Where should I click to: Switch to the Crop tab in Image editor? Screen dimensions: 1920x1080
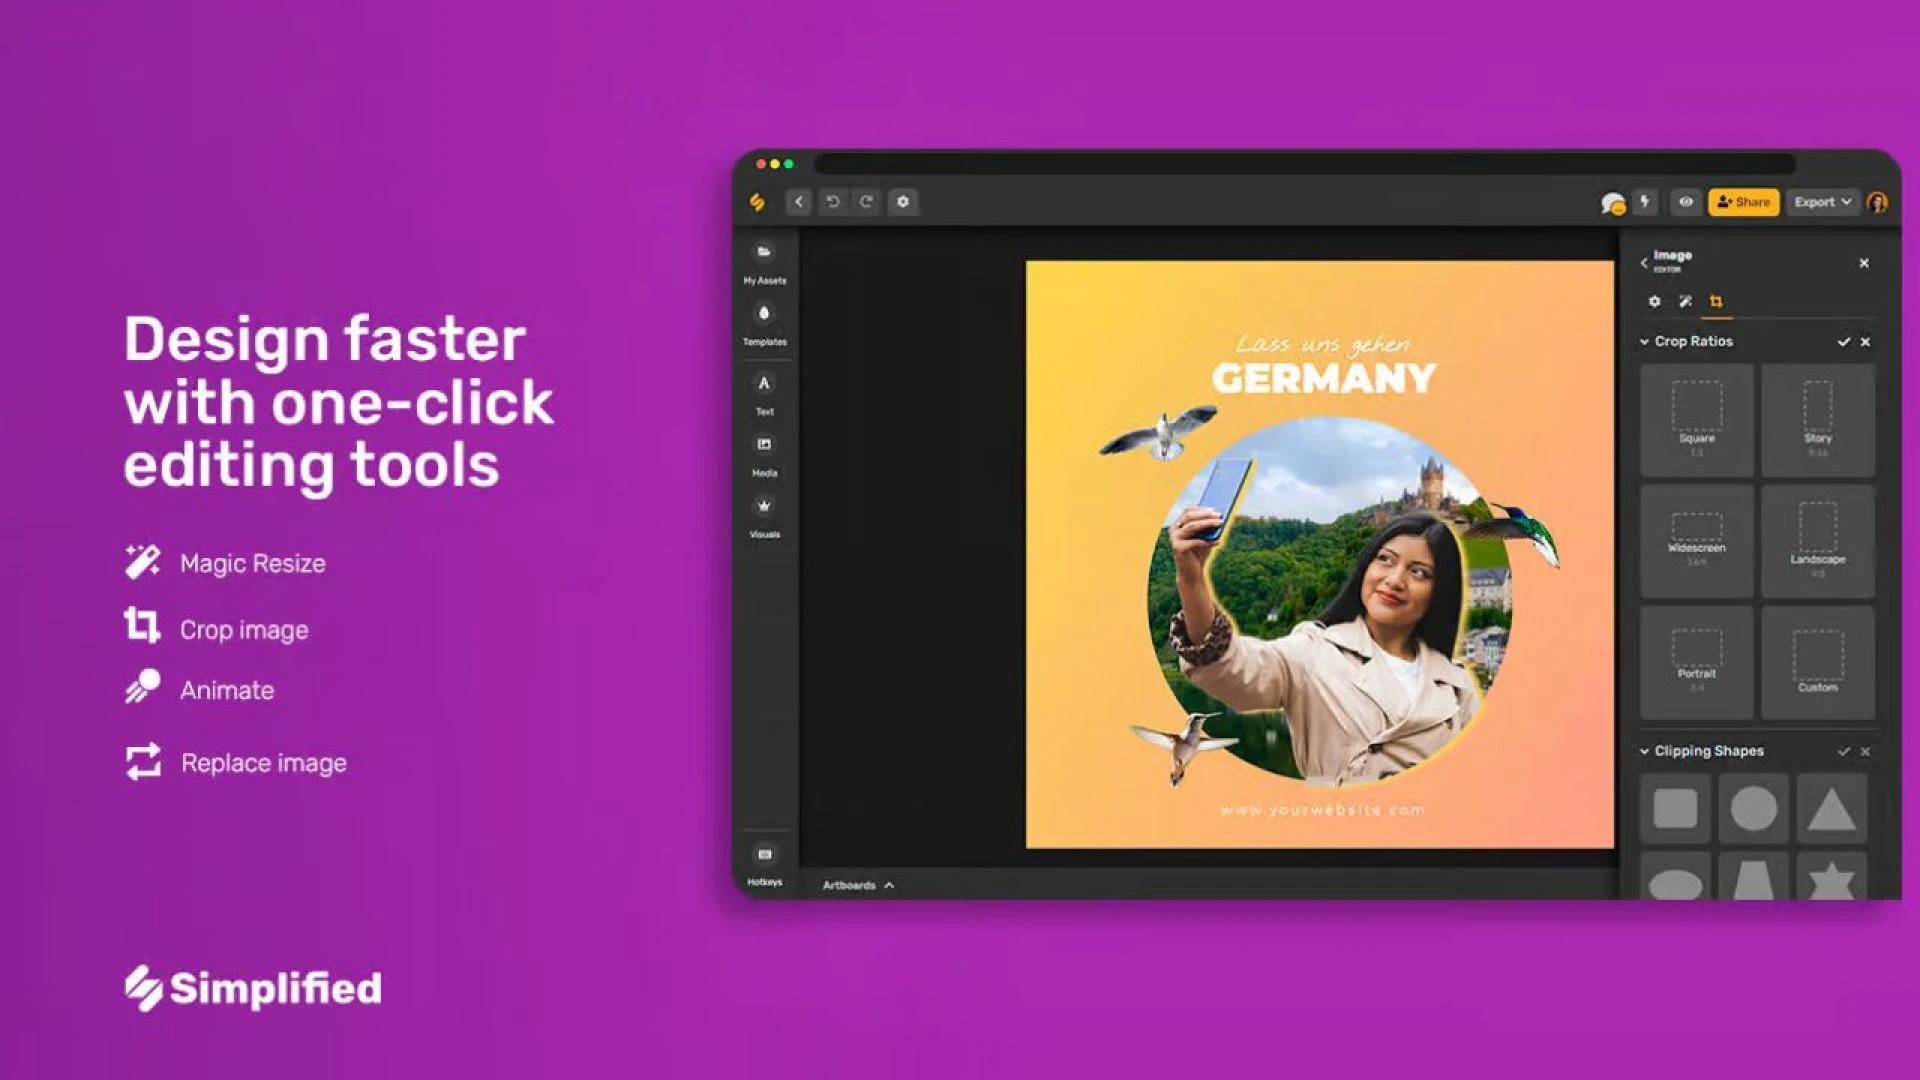click(1718, 301)
